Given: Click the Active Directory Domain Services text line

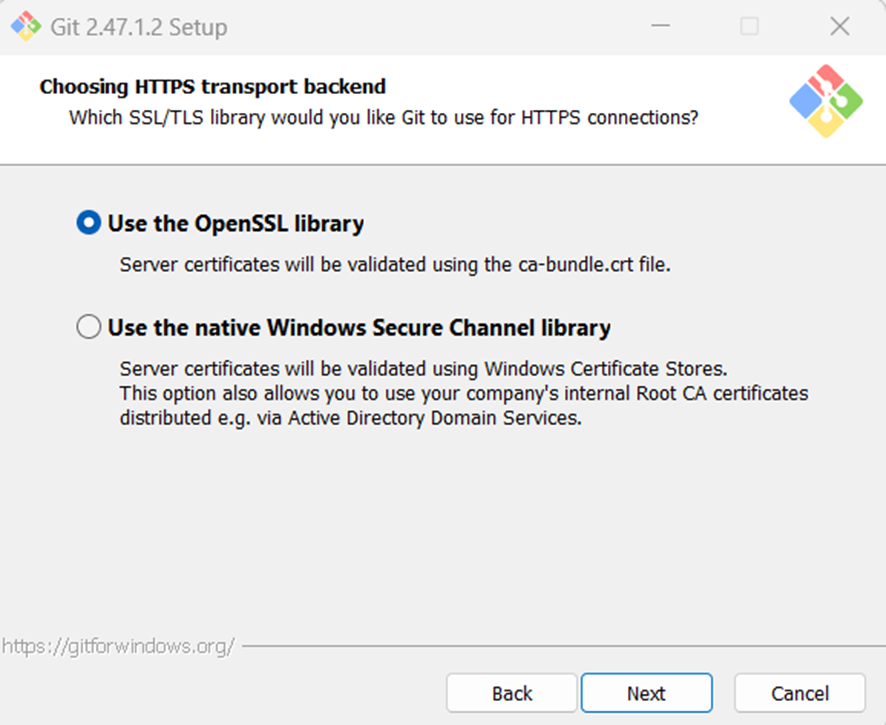Looking at the screenshot, I should point(350,419).
